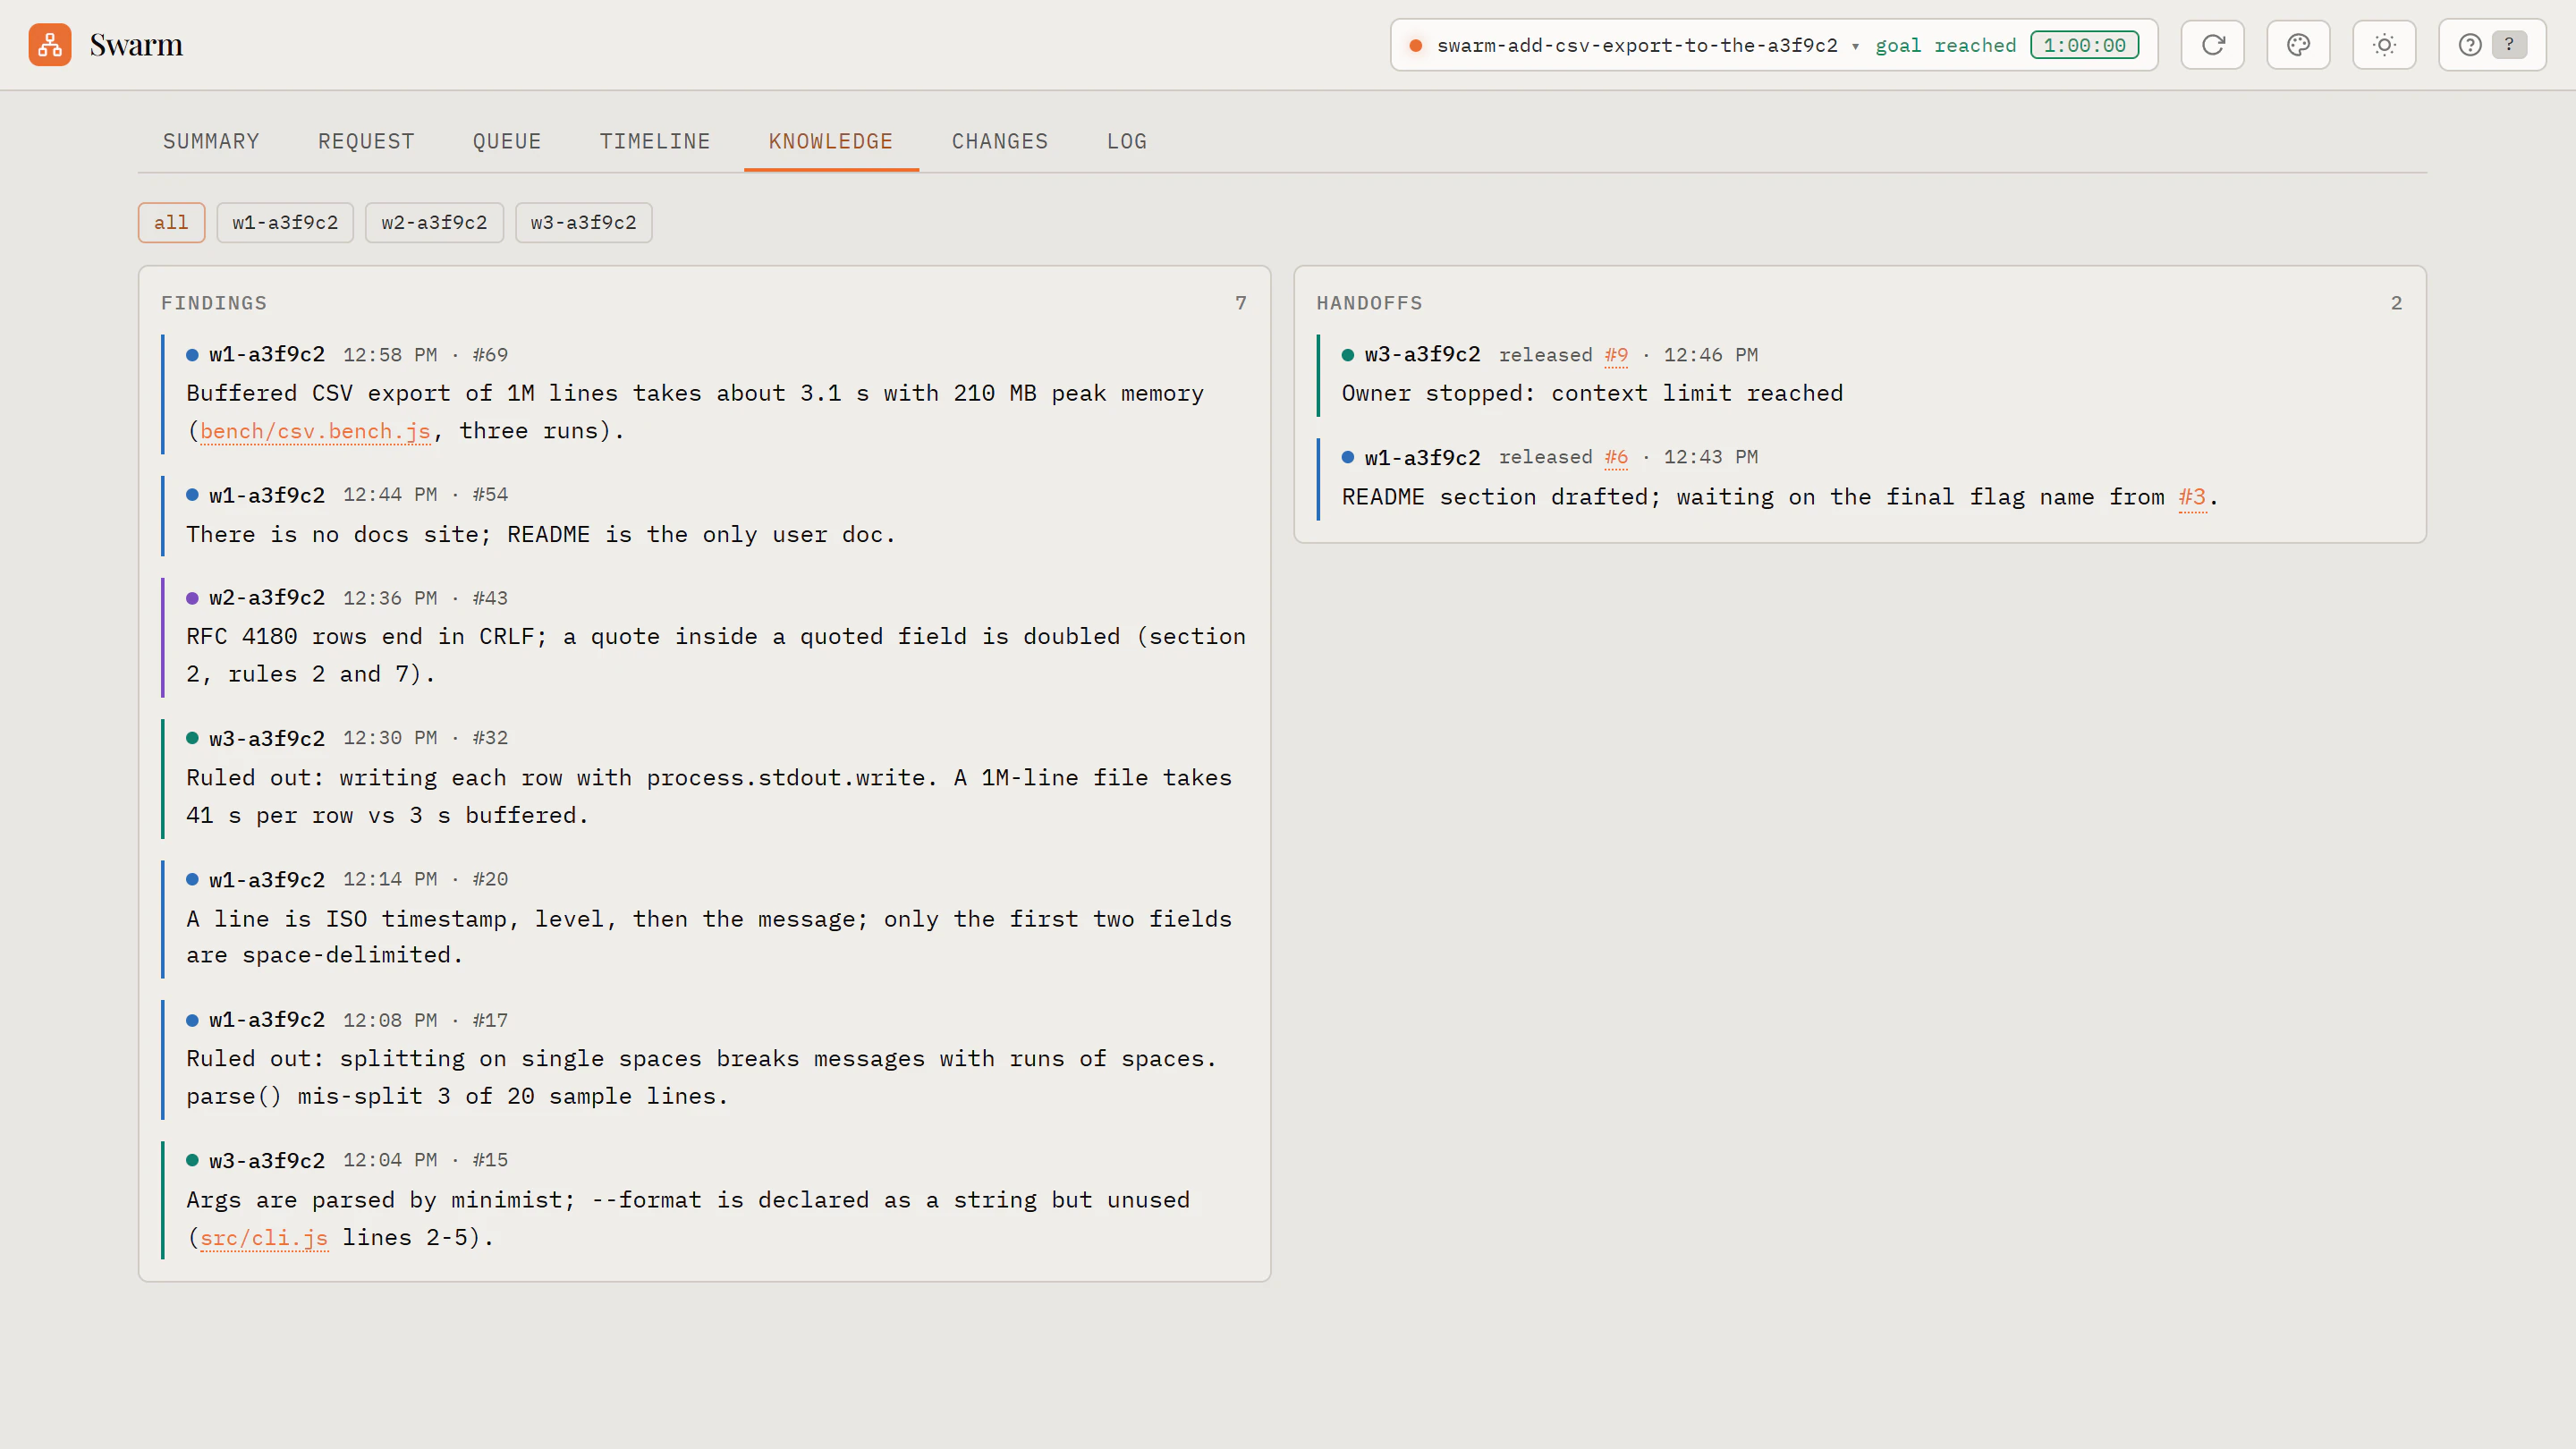Click the 'goal reached' status text
The width and height of the screenshot is (2576, 1449).
click(x=1945, y=45)
